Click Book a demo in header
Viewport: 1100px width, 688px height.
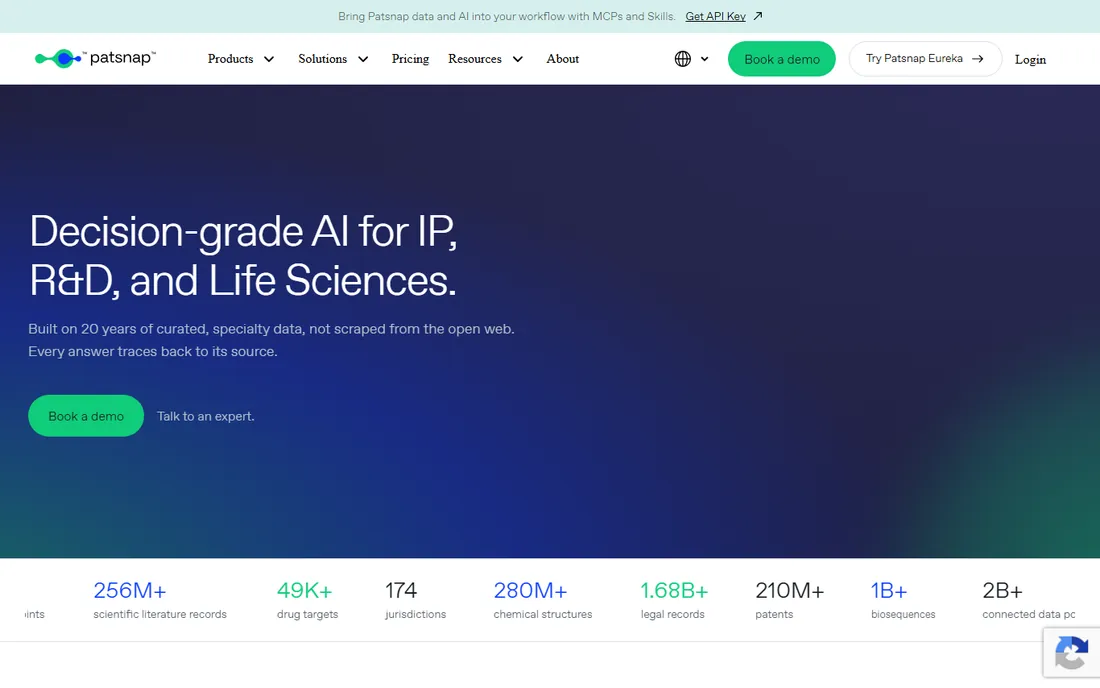(782, 59)
